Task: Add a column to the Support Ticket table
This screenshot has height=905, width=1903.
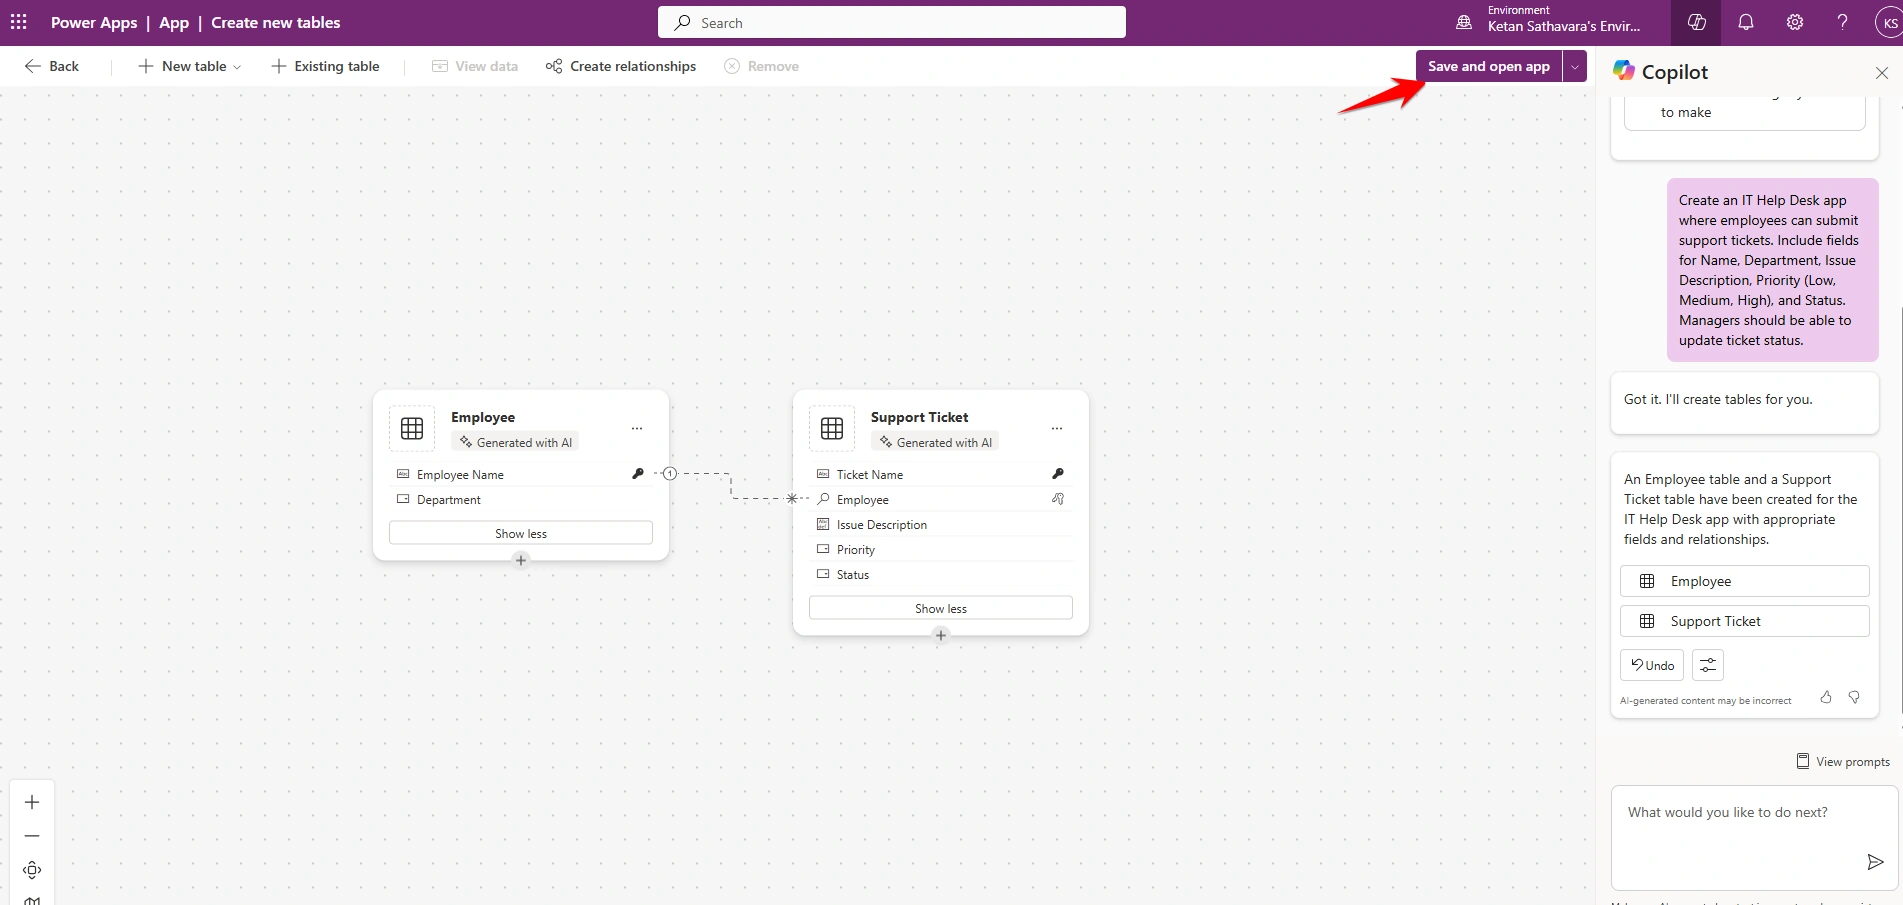Action: point(941,635)
